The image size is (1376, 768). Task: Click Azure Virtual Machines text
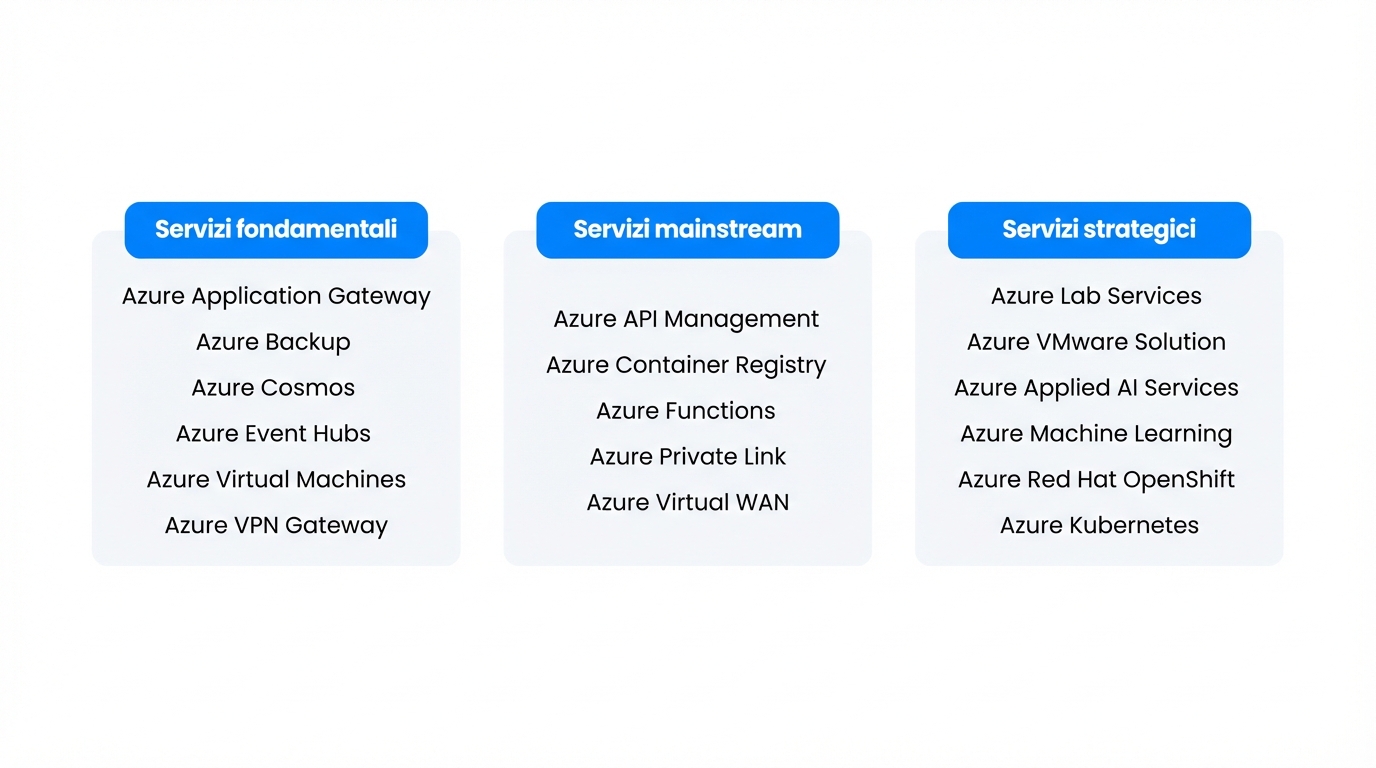[x=276, y=480]
